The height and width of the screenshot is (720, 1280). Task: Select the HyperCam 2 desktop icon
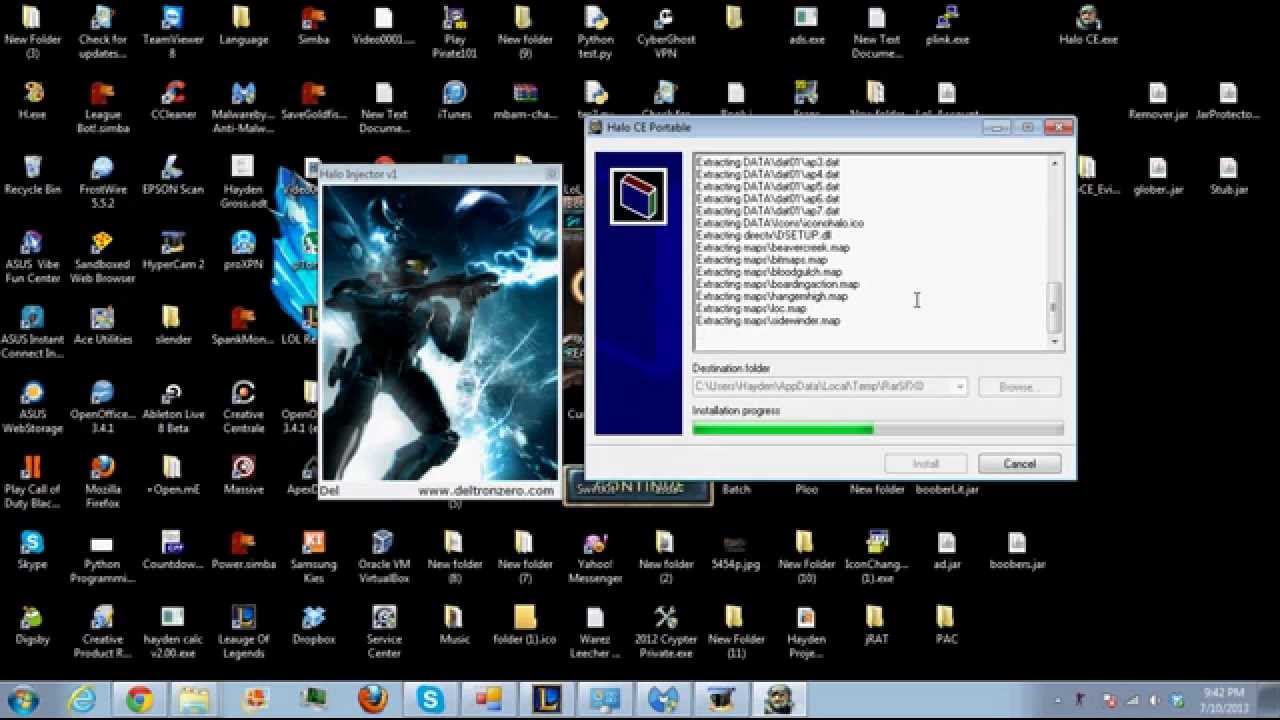[x=173, y=251]
